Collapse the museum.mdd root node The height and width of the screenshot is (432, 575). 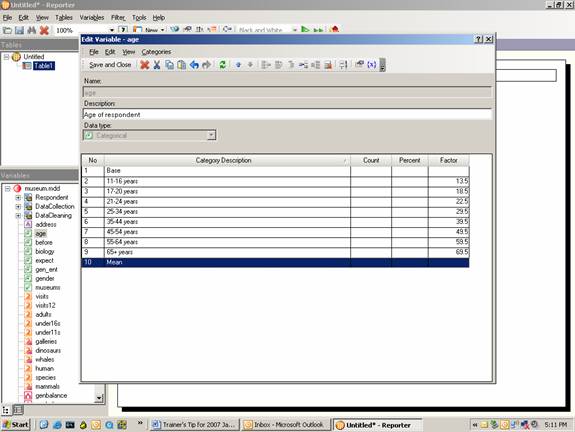pyautogui.click(x=7, y=188)
